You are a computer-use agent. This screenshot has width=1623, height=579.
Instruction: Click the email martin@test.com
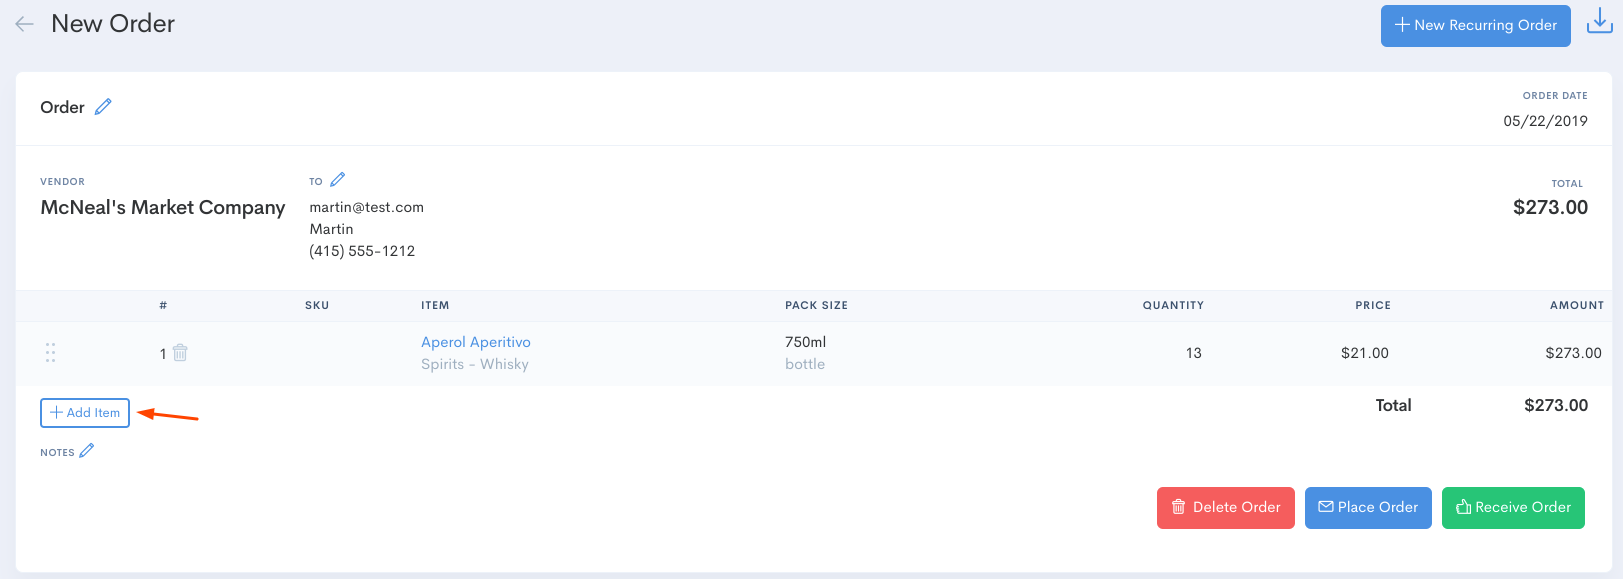(x=367, y=207)
